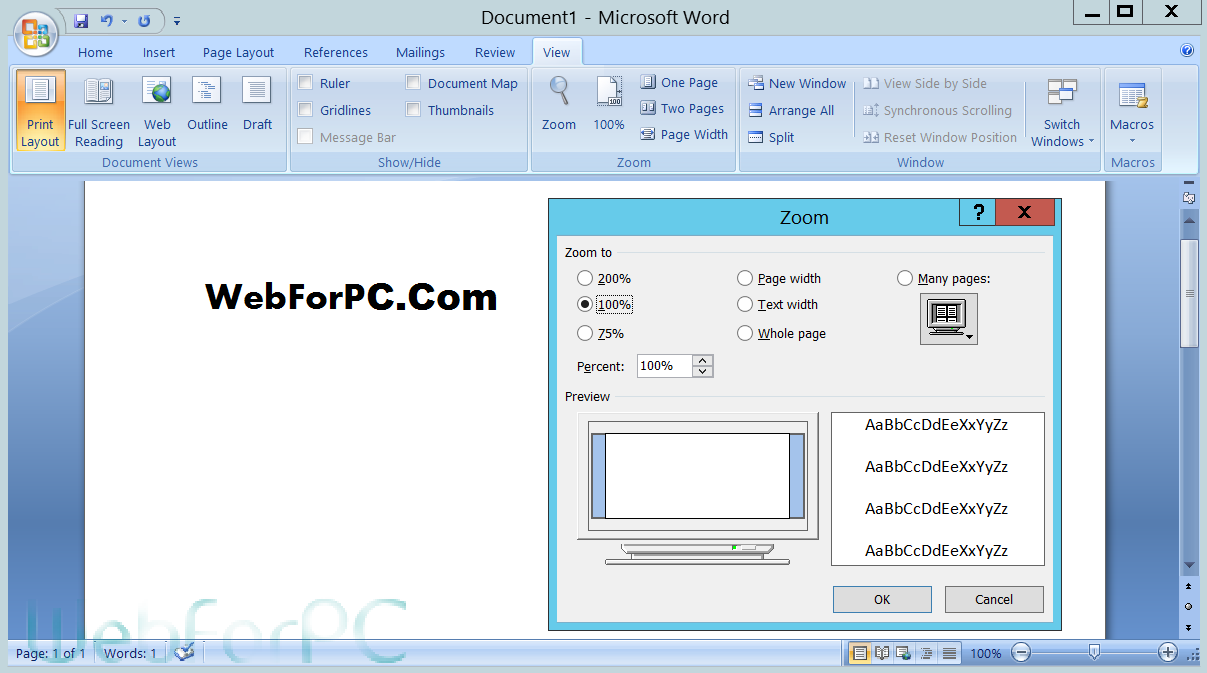The width and height of the screenshot is (1207, 673).
Task: Enable the Gridlines checkbox
Action: [x=305, y=110]
